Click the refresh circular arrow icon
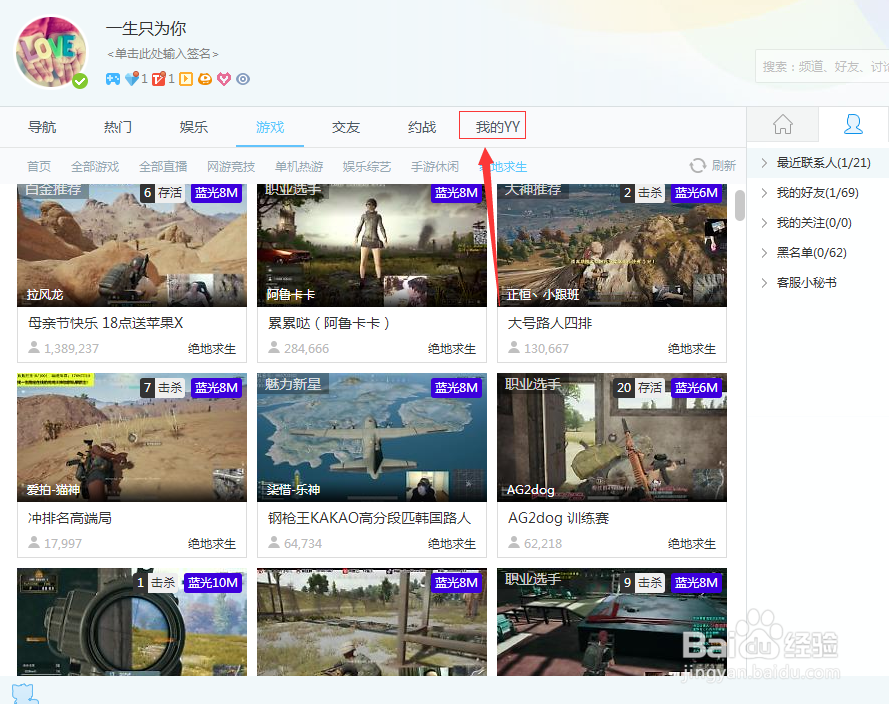The height and width of the screenshot is (704, 889). pos(697,166)
